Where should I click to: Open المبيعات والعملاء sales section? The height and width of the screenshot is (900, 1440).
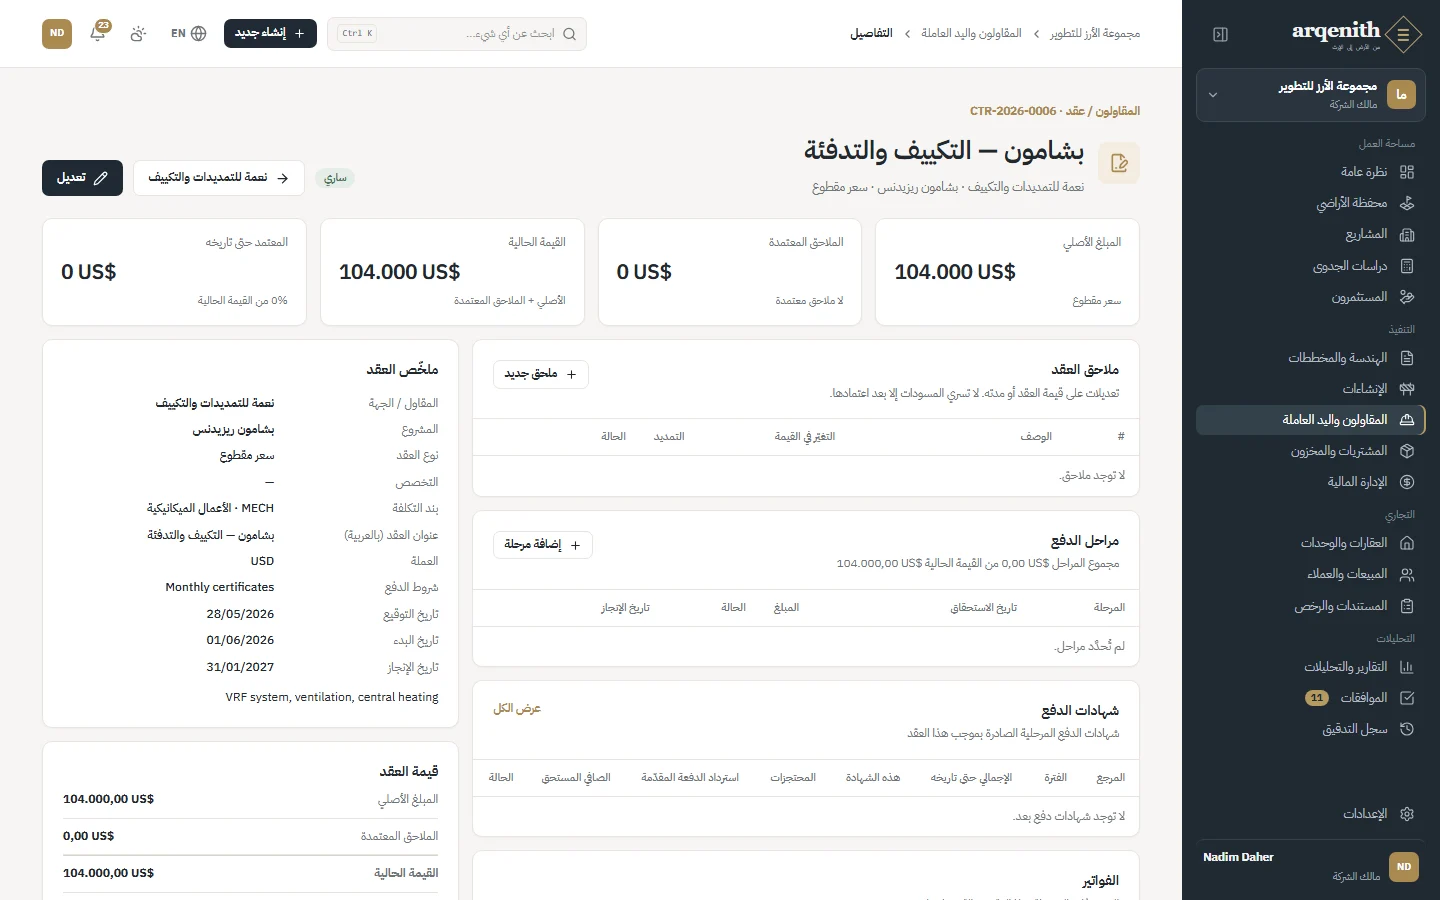(1311, 574)
